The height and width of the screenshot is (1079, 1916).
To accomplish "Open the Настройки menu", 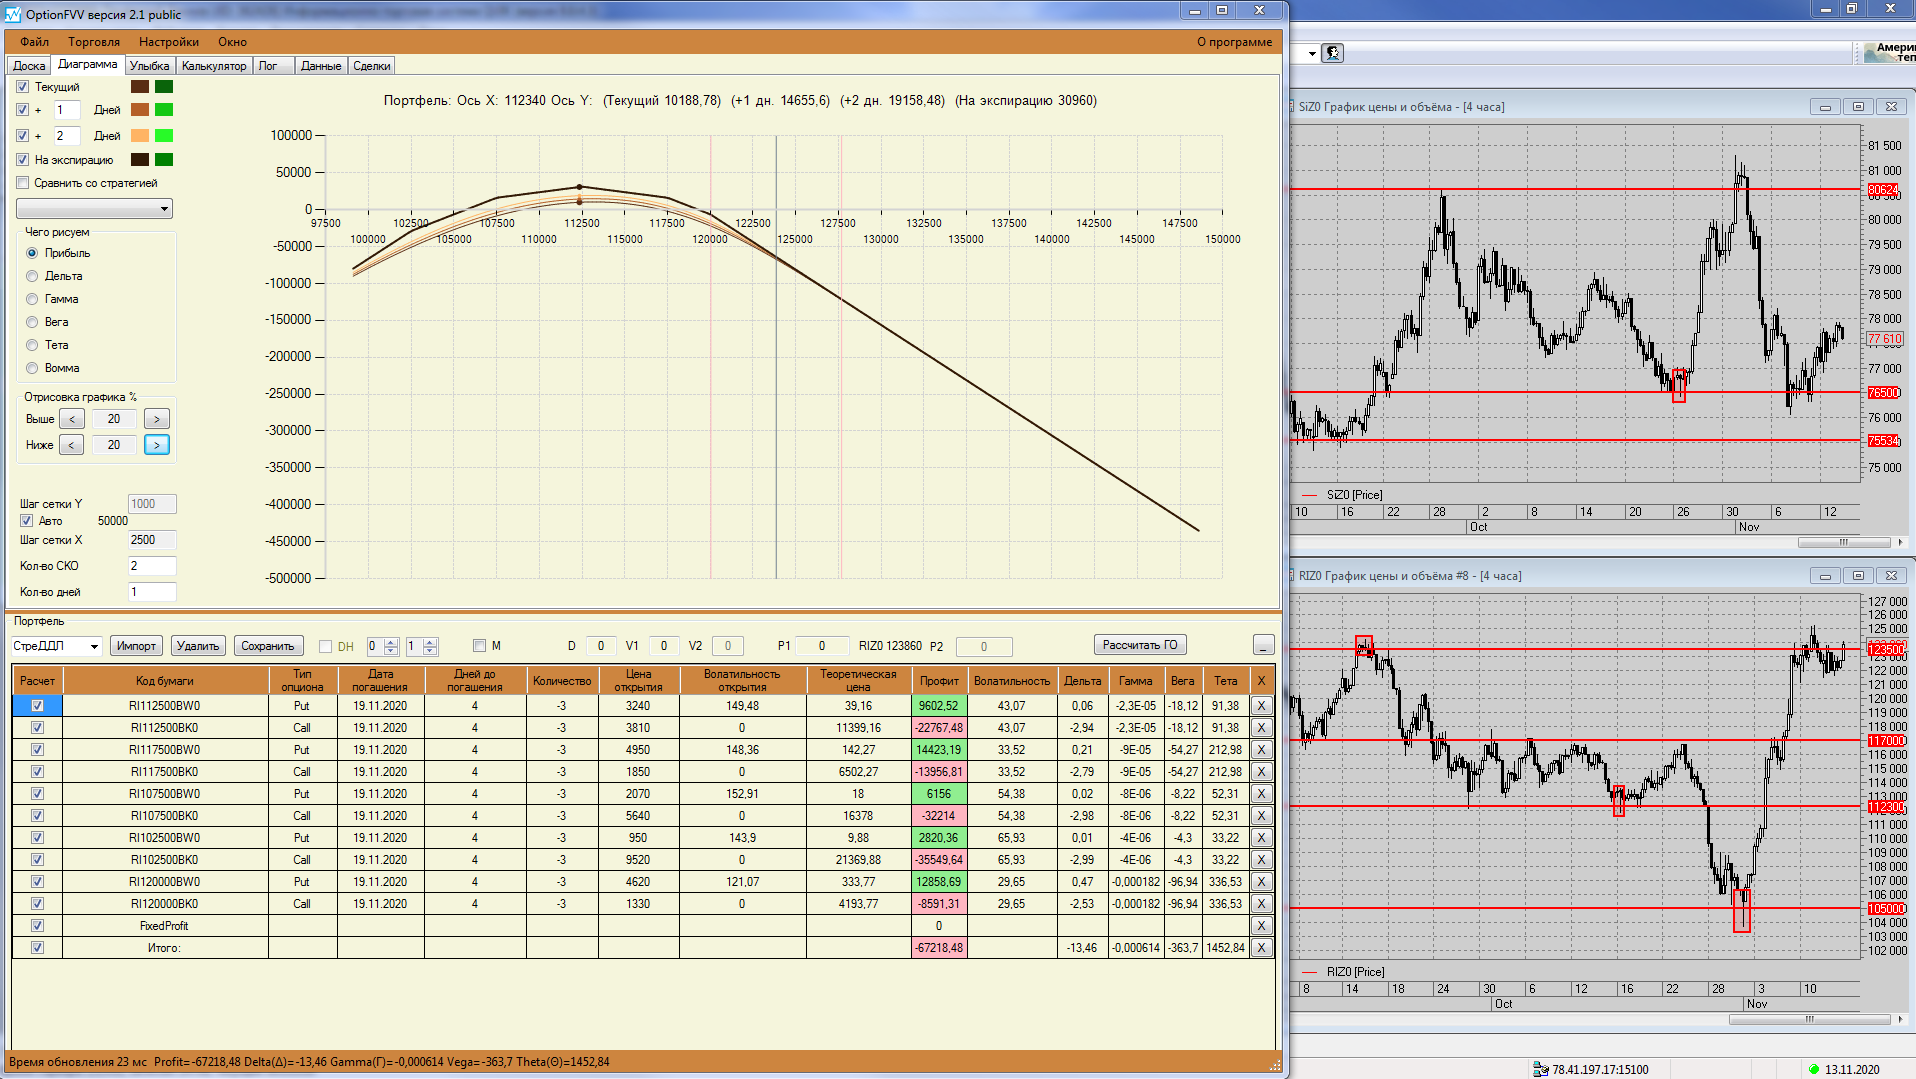I will click(169, 42).
